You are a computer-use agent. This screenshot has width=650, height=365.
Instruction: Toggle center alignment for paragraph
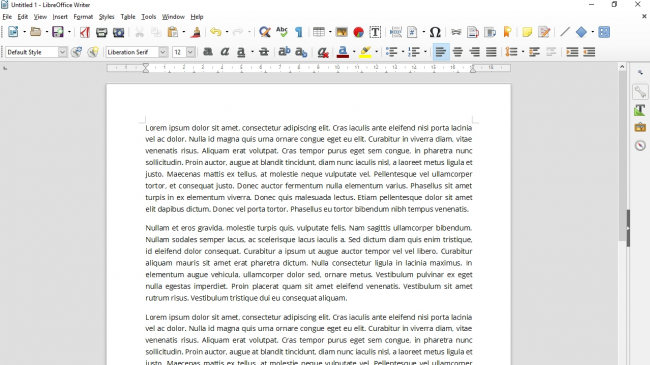(458, 52)
